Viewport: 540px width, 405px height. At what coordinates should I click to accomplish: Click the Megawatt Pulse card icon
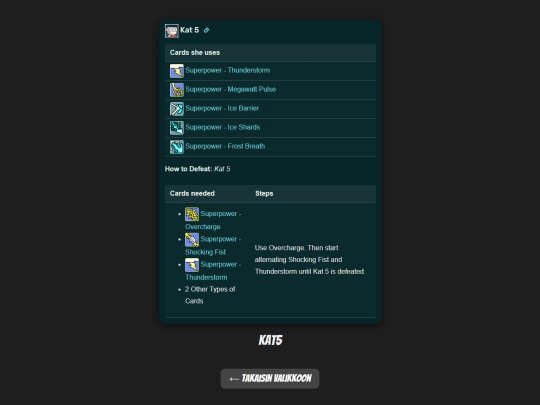pyautogui.click(x=177, y=90)
